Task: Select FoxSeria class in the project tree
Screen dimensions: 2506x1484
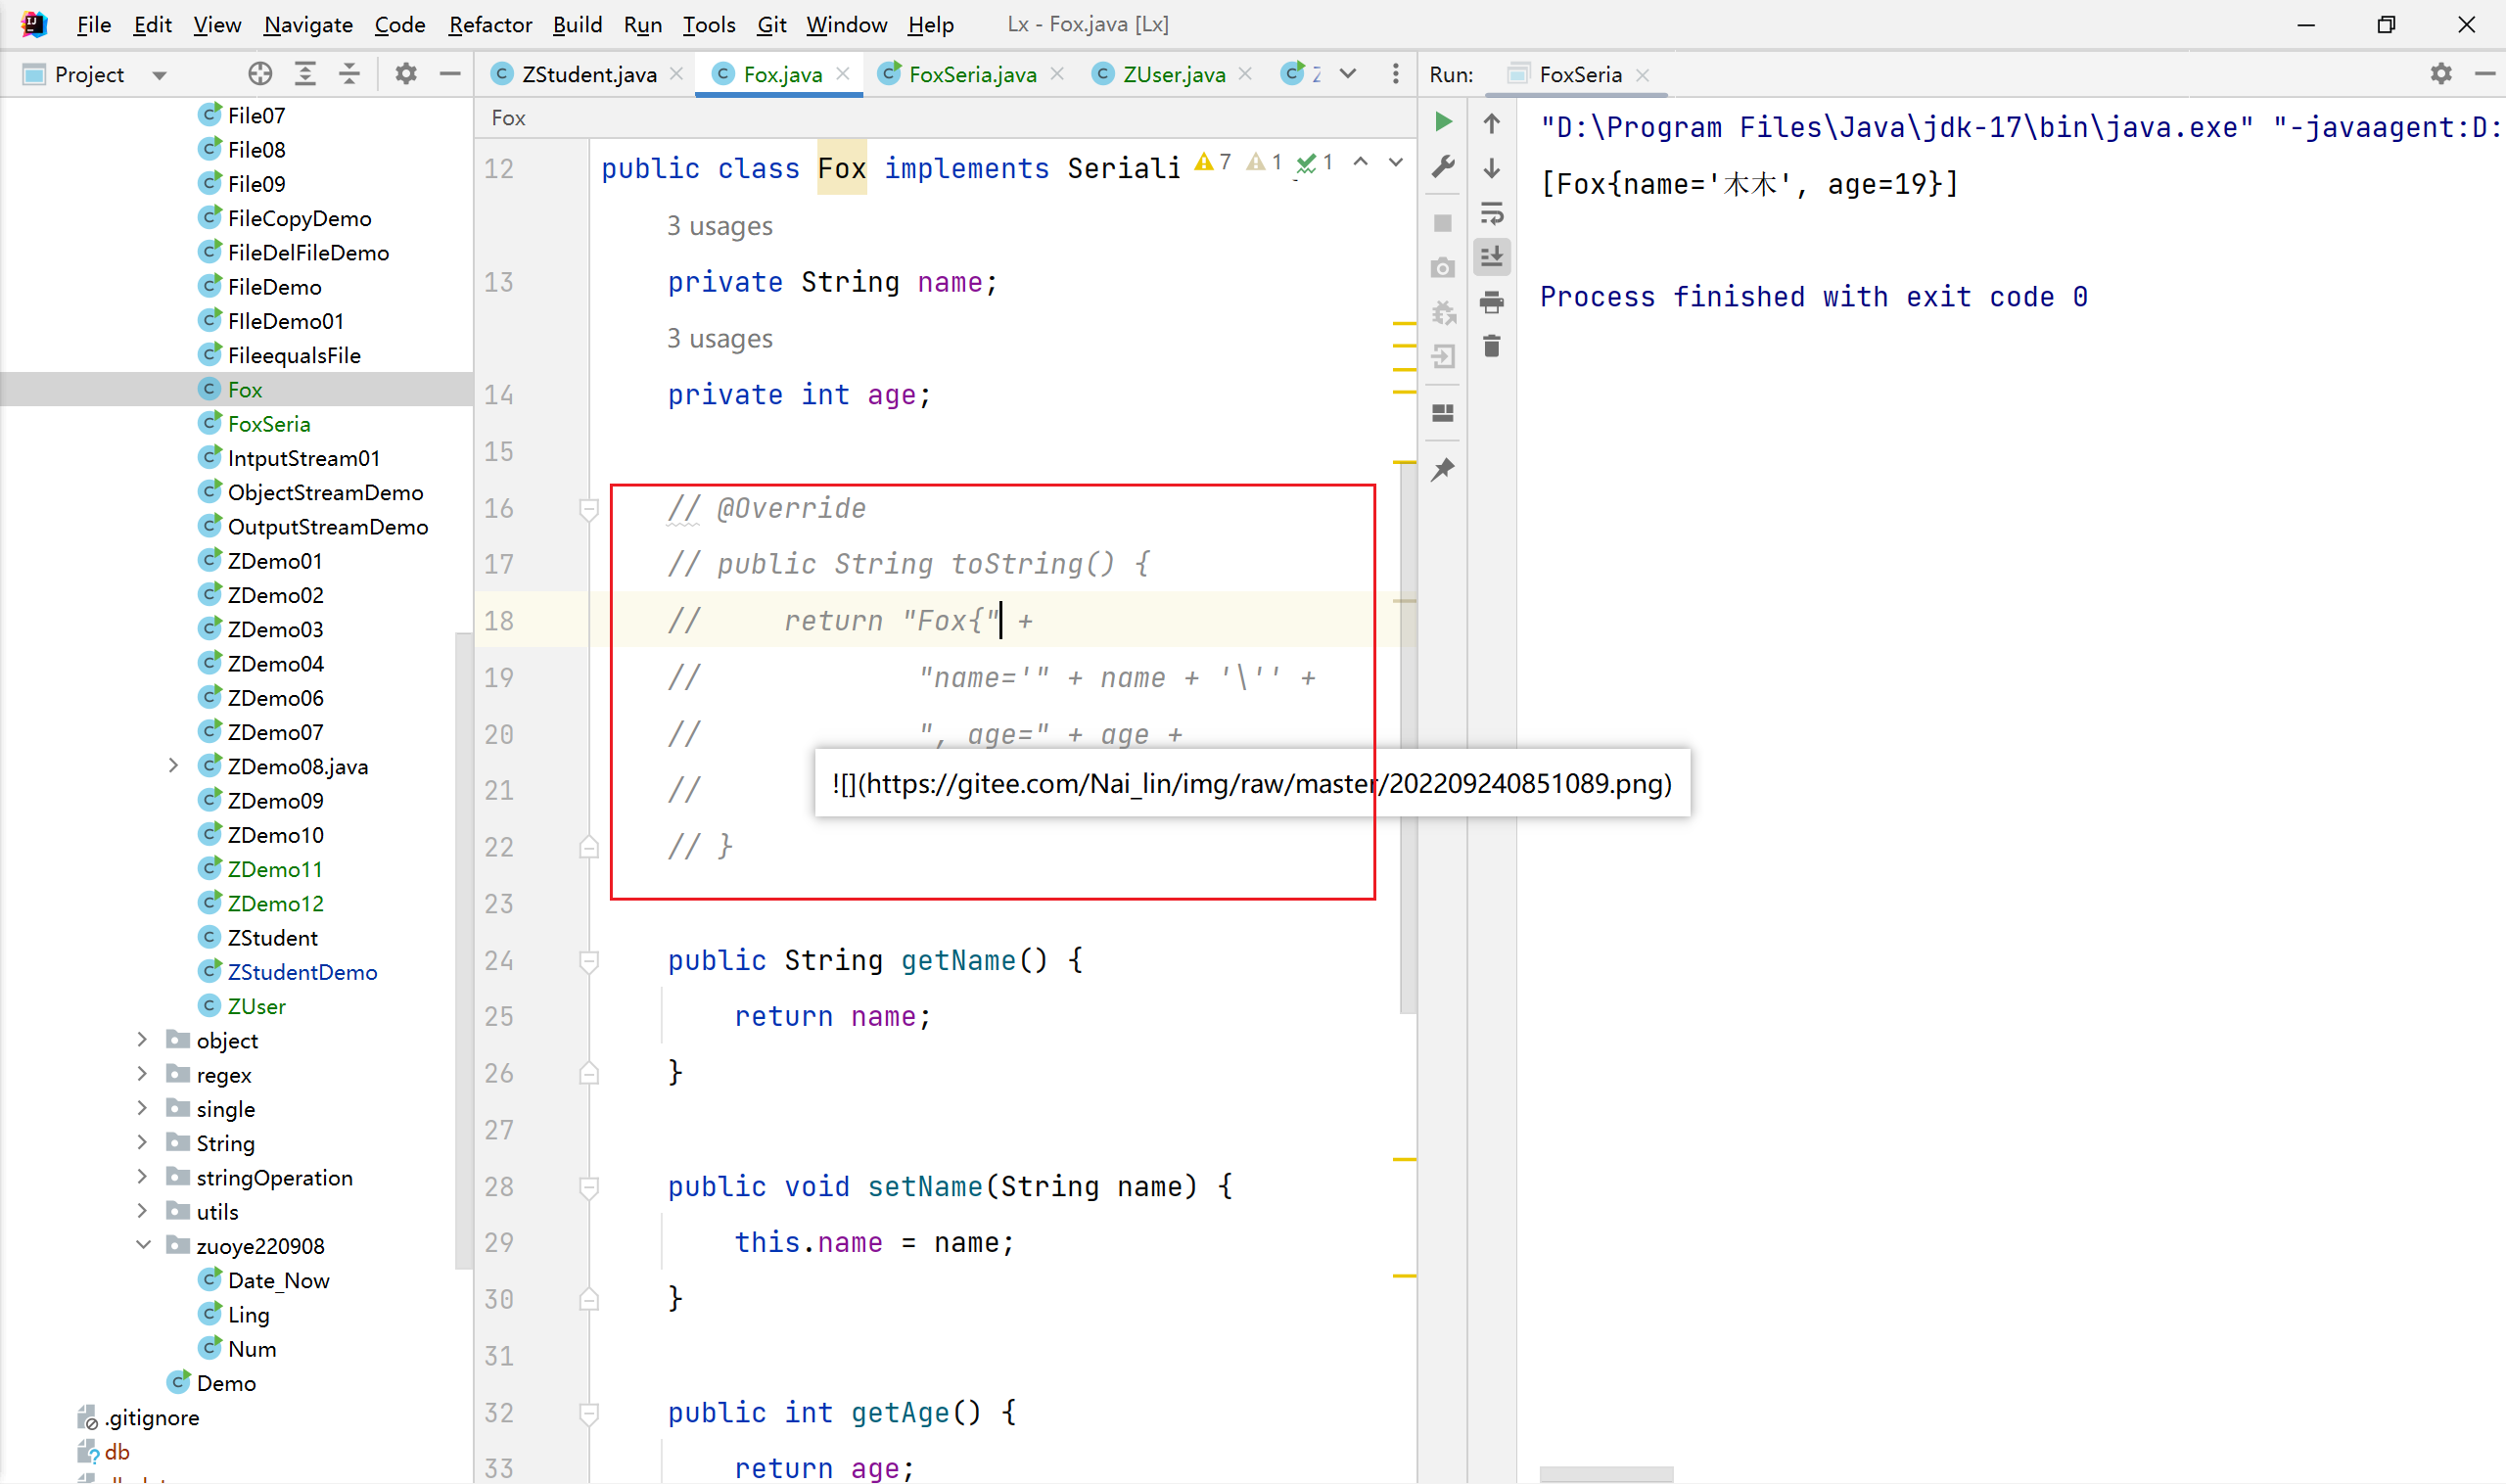Action: (268, 424)
